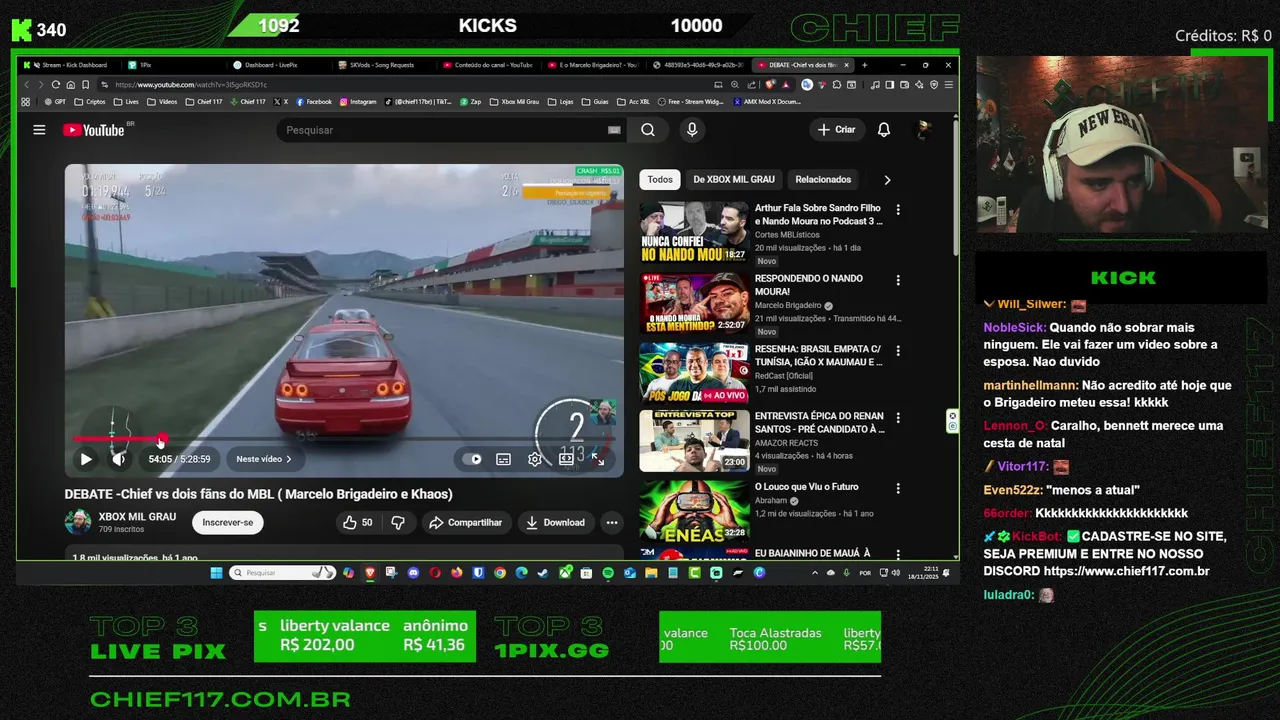Click the XBOX MIL GRAU channel avatar
Image resolution: width=1280 pixels, height=720 pixels.
point(77,522)
